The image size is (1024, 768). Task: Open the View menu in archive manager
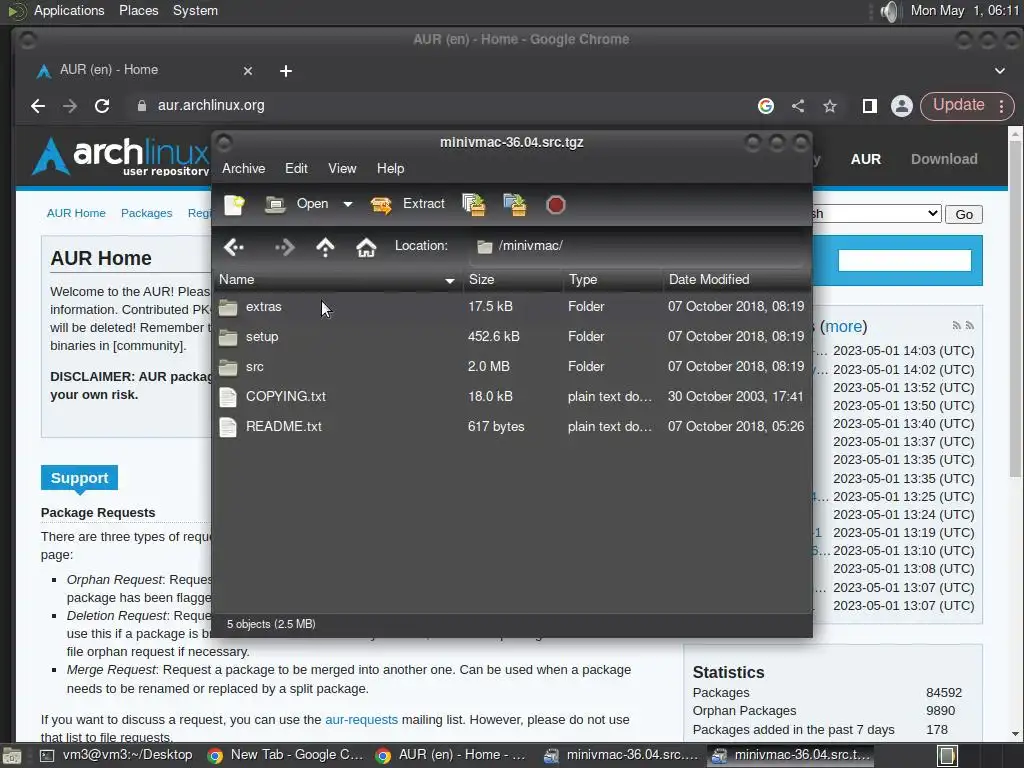click(x=342, y=168)
